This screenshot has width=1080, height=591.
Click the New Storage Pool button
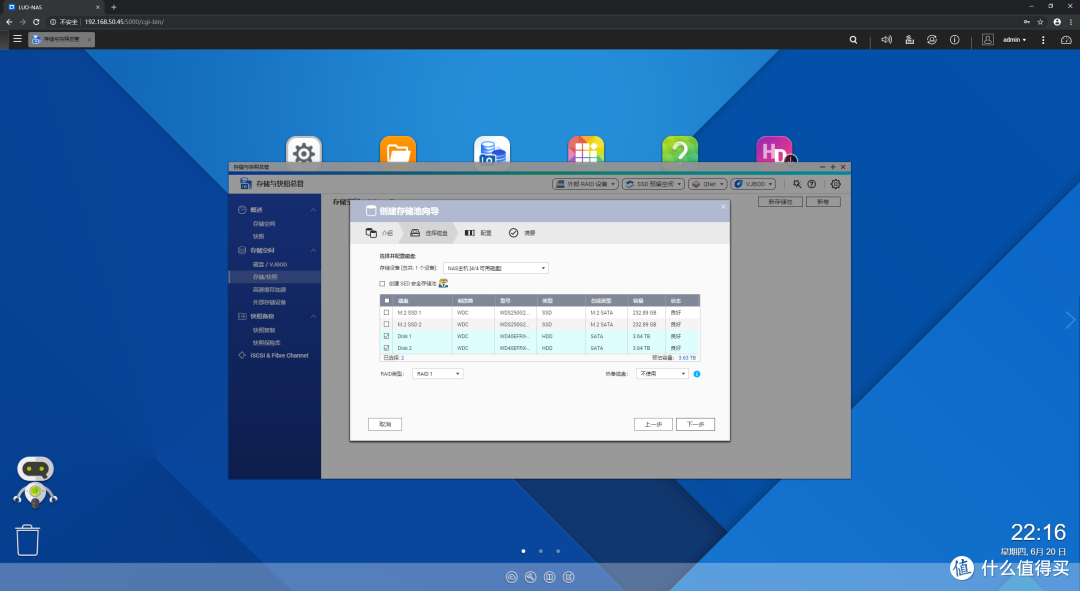click(780, 202)
